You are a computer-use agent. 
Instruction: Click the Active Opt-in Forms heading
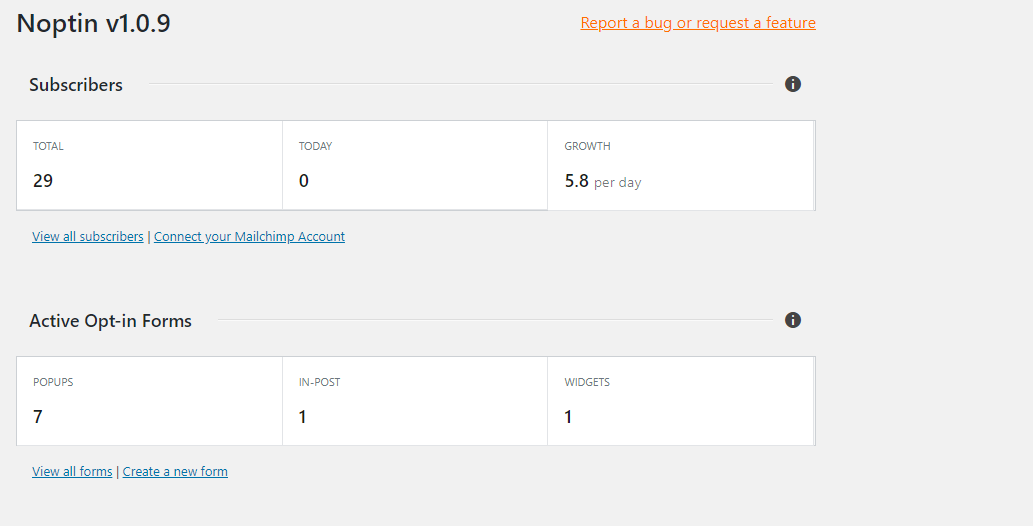[x=110, y=321]
